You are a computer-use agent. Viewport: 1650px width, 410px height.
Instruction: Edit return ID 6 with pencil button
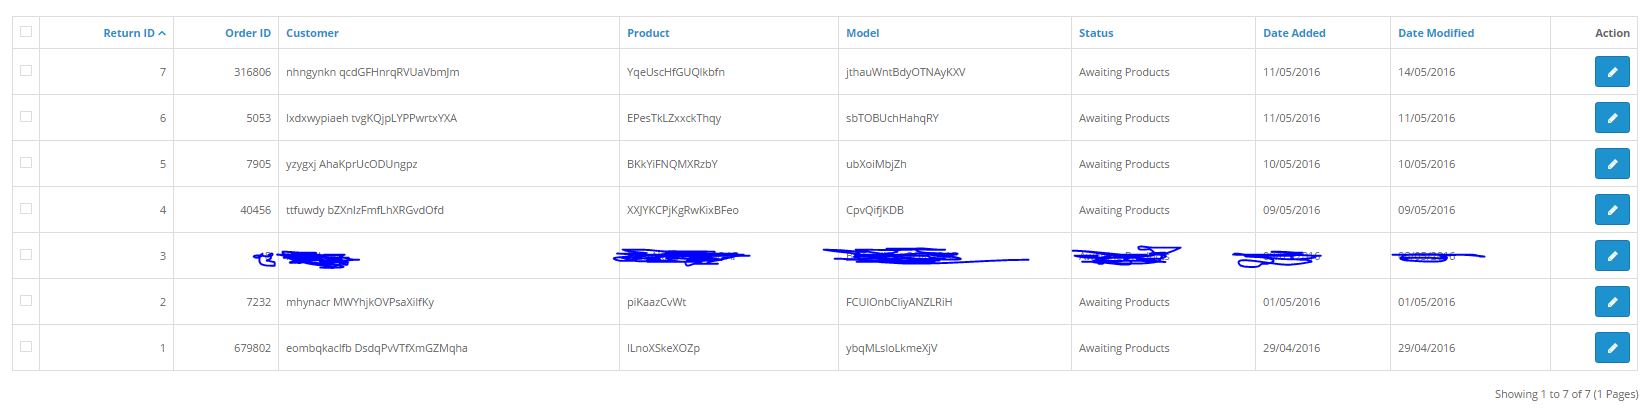pyautogui.click(x=1612, y=118)
